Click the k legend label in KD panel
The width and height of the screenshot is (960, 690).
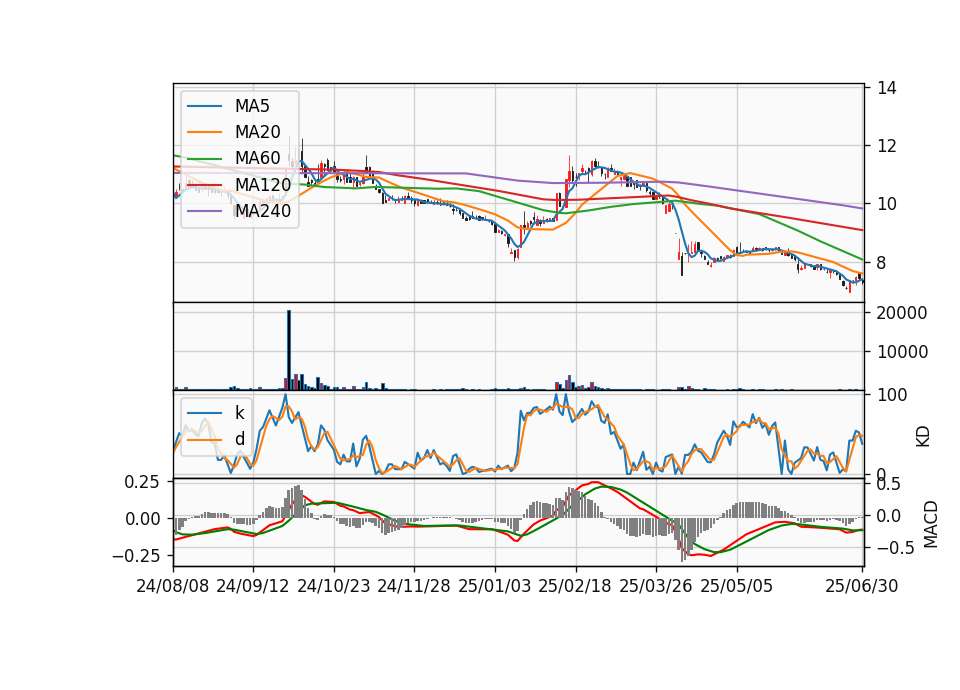point(239,413)
